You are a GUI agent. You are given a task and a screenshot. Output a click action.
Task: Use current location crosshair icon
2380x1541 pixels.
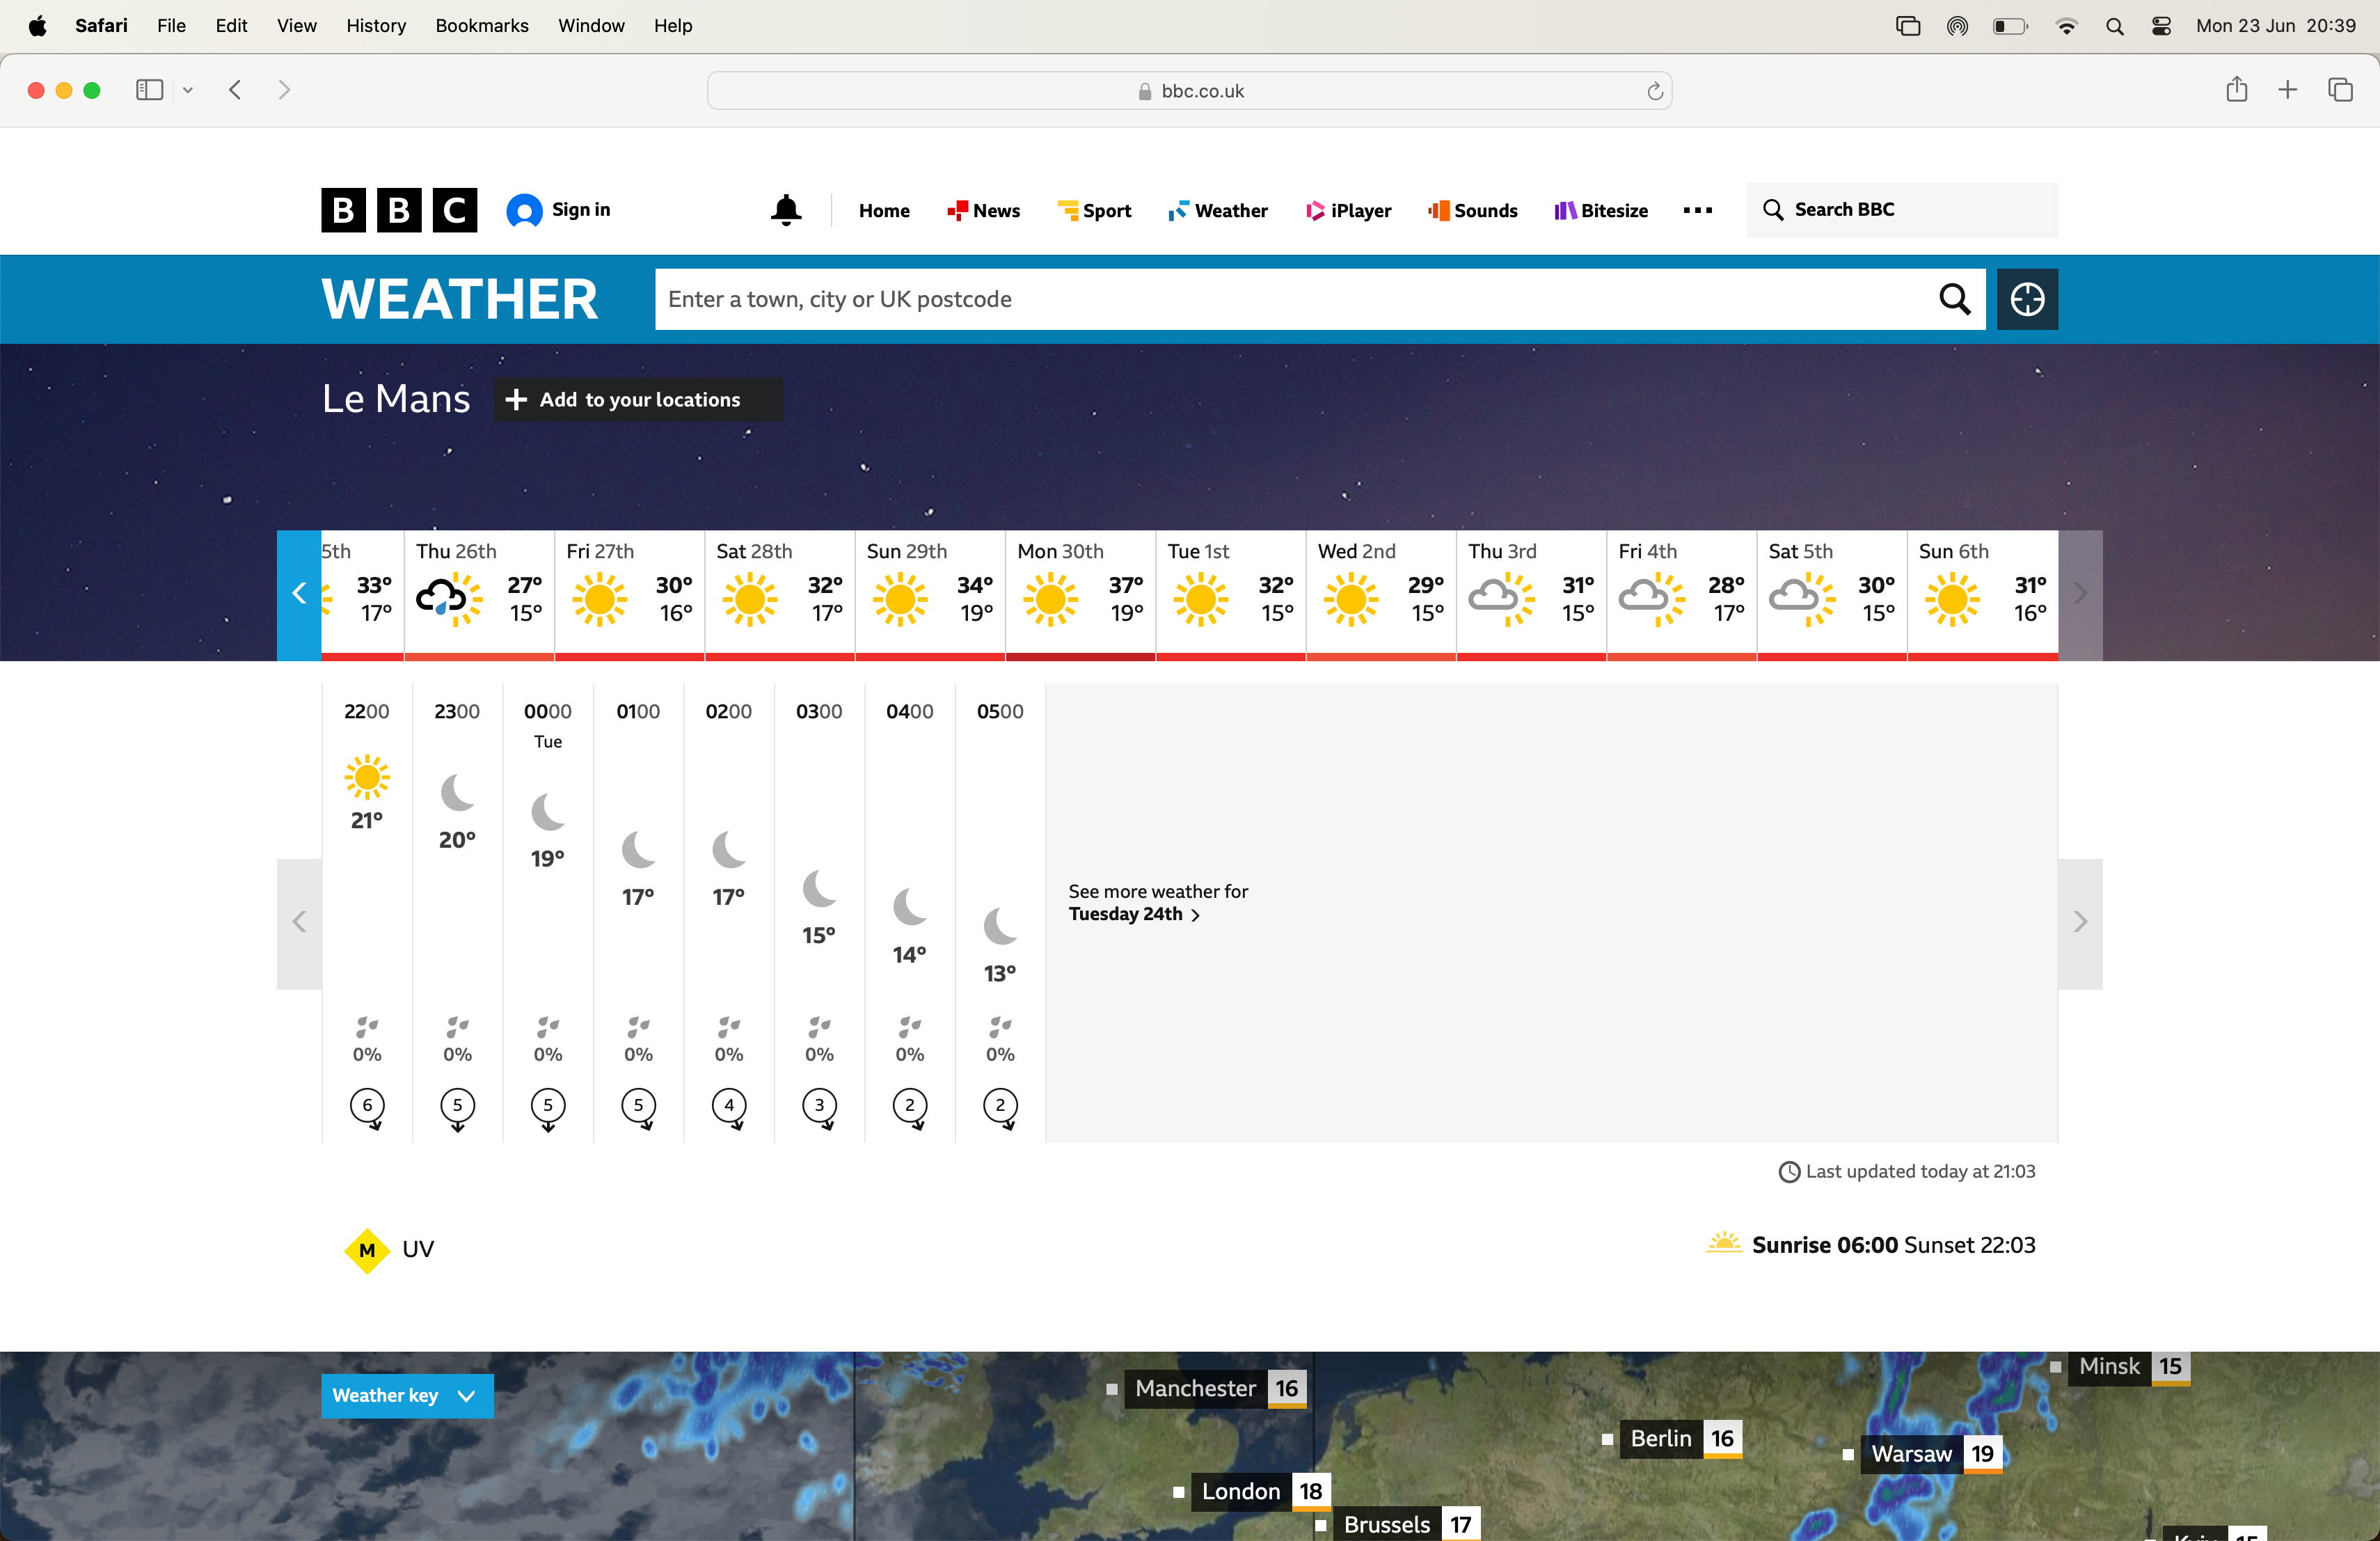[2027, 299]
